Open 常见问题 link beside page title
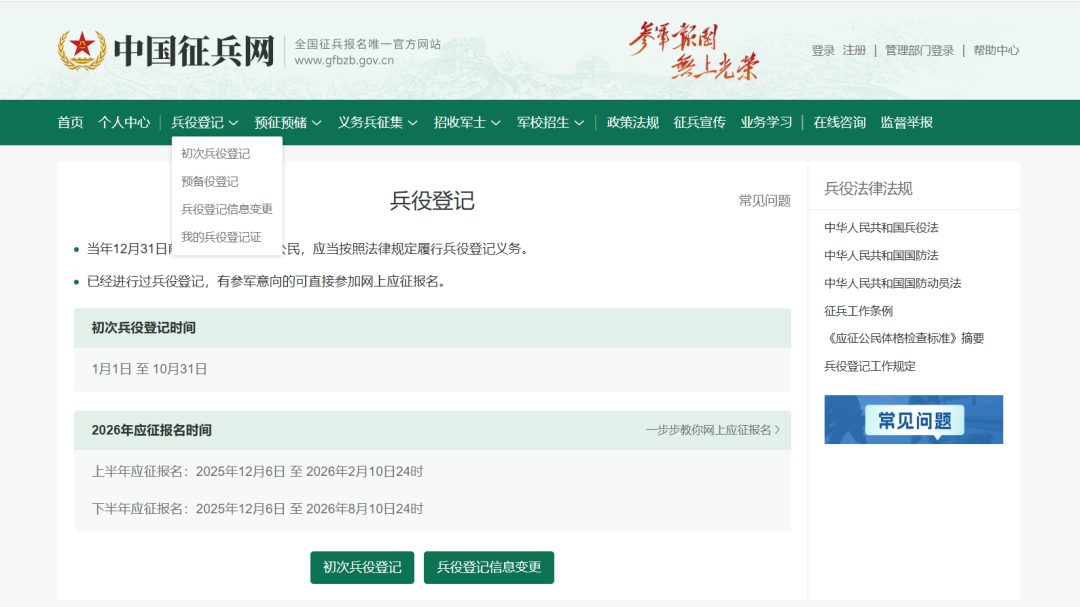The width and height of the screenshot is (1080, 607). [x=765, y=200]
